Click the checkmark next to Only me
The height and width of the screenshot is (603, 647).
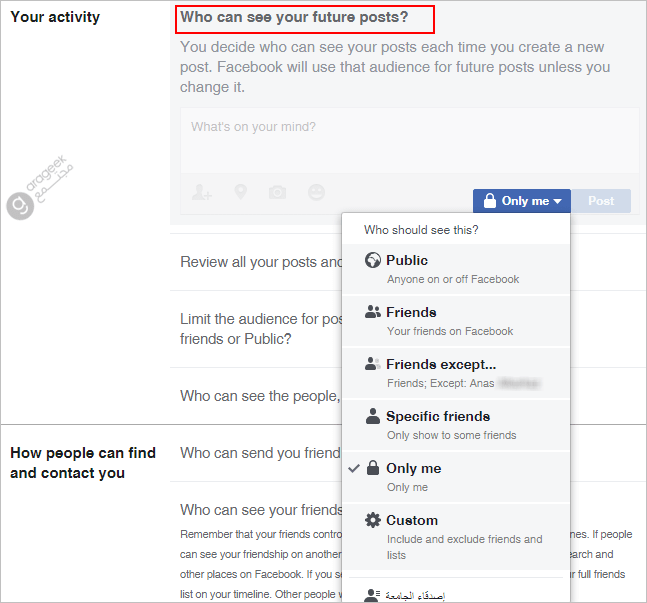pyautogui.click(x=354, y=468)
